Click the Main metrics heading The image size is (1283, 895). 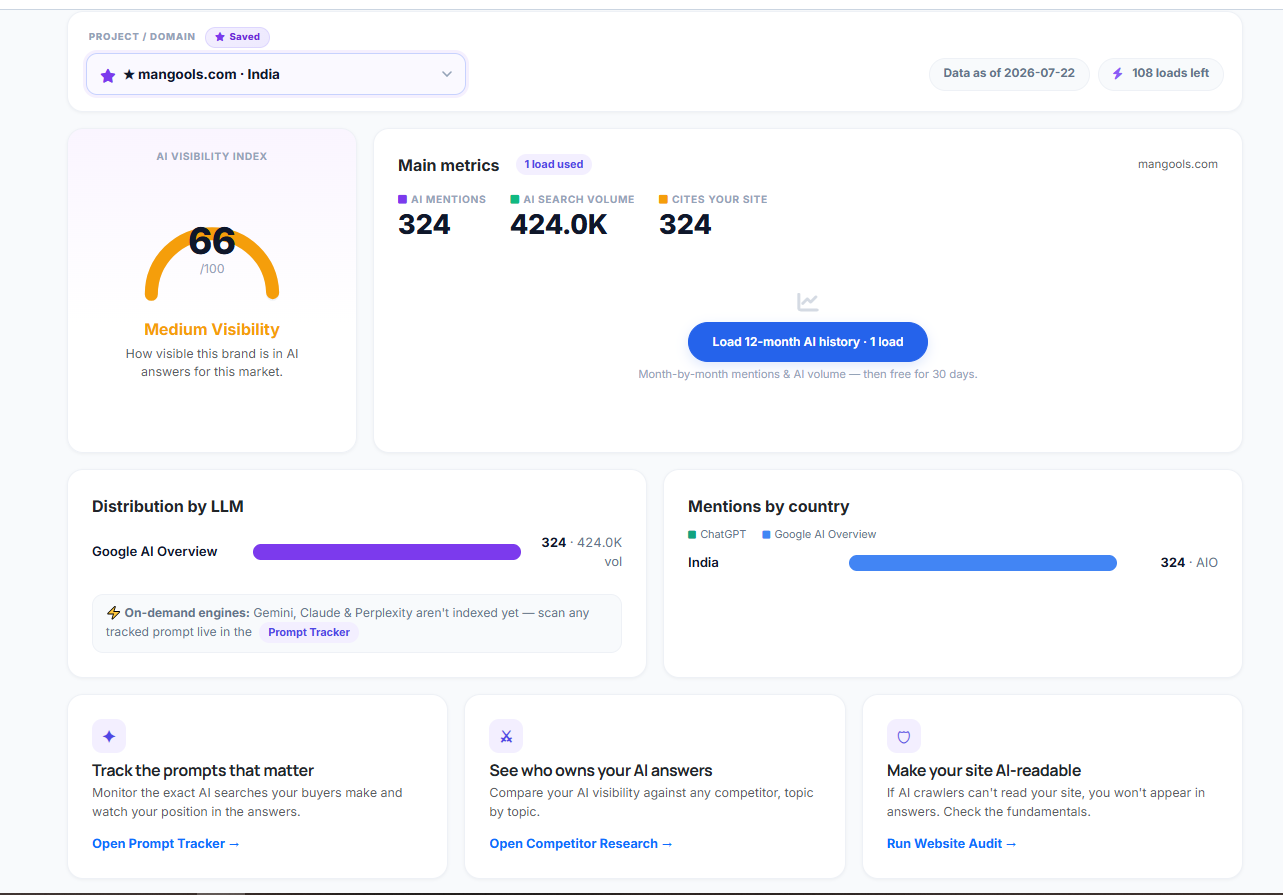[x=449, y=165]
